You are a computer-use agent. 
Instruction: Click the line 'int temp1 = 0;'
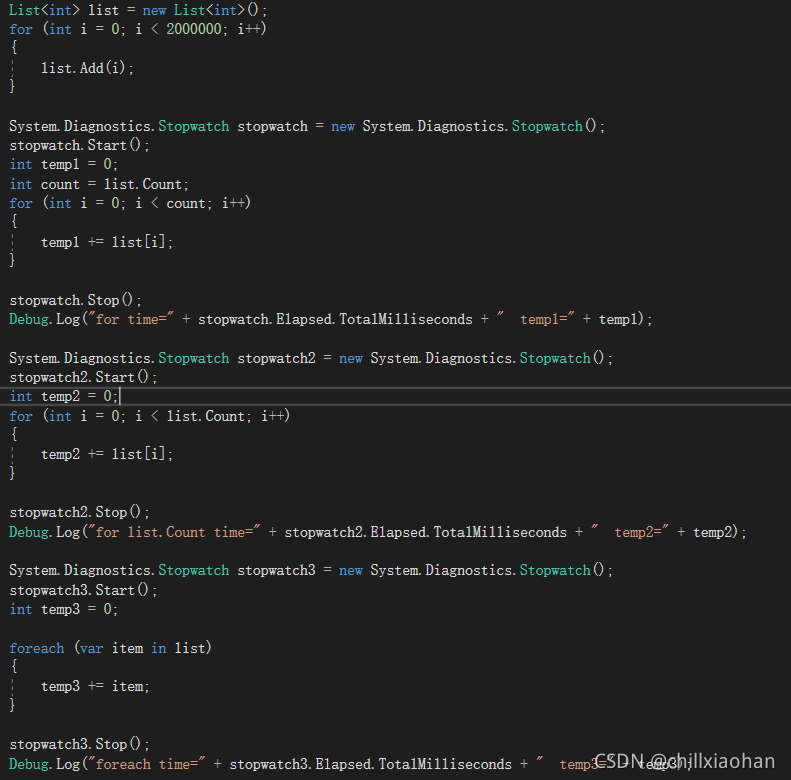point(63,164)
